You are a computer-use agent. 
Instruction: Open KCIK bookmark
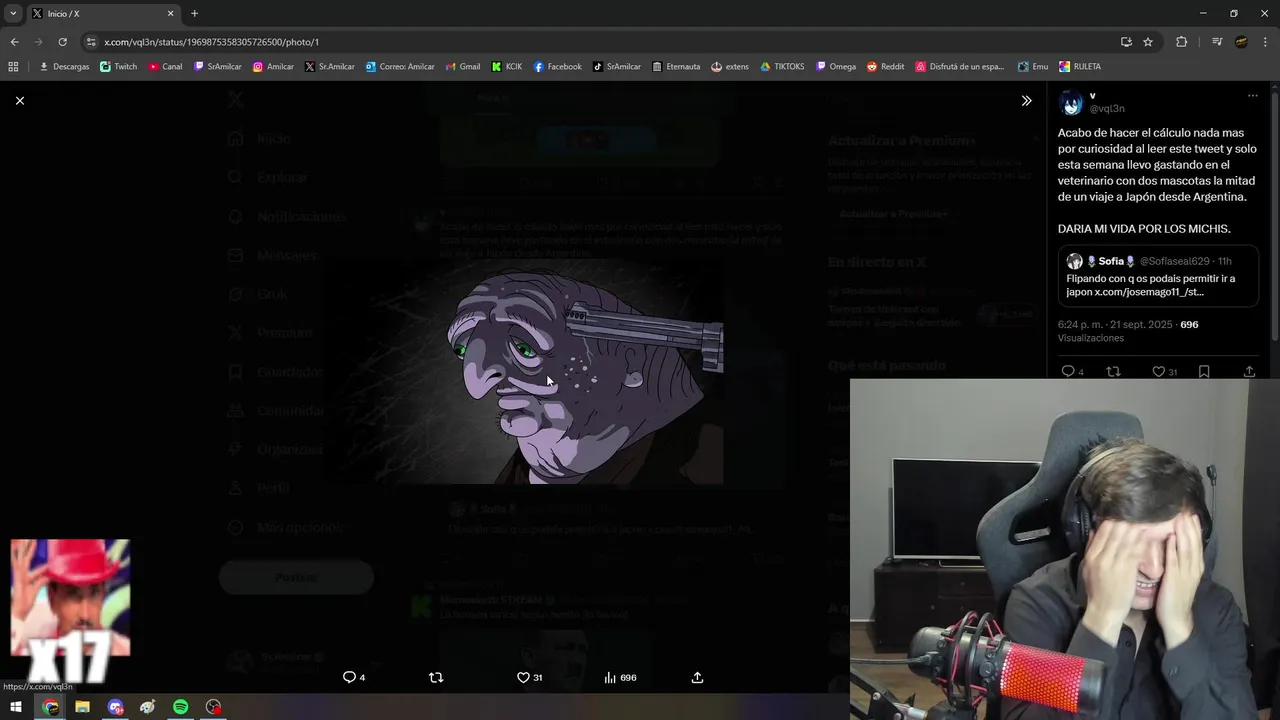pyautogui.click(x=507, y=66)
